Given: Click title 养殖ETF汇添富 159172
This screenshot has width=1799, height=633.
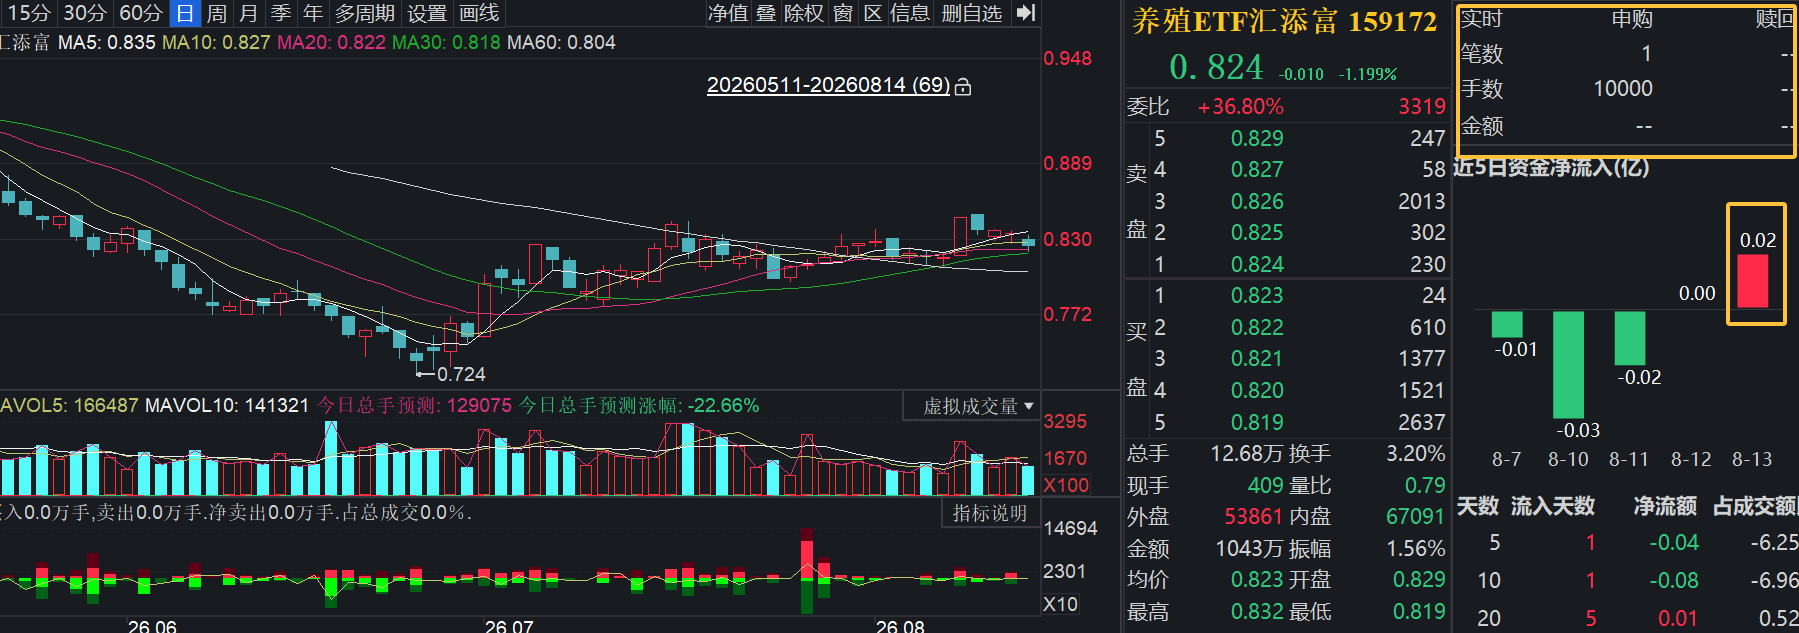Looking at the screenshot, I should 1284,21.
